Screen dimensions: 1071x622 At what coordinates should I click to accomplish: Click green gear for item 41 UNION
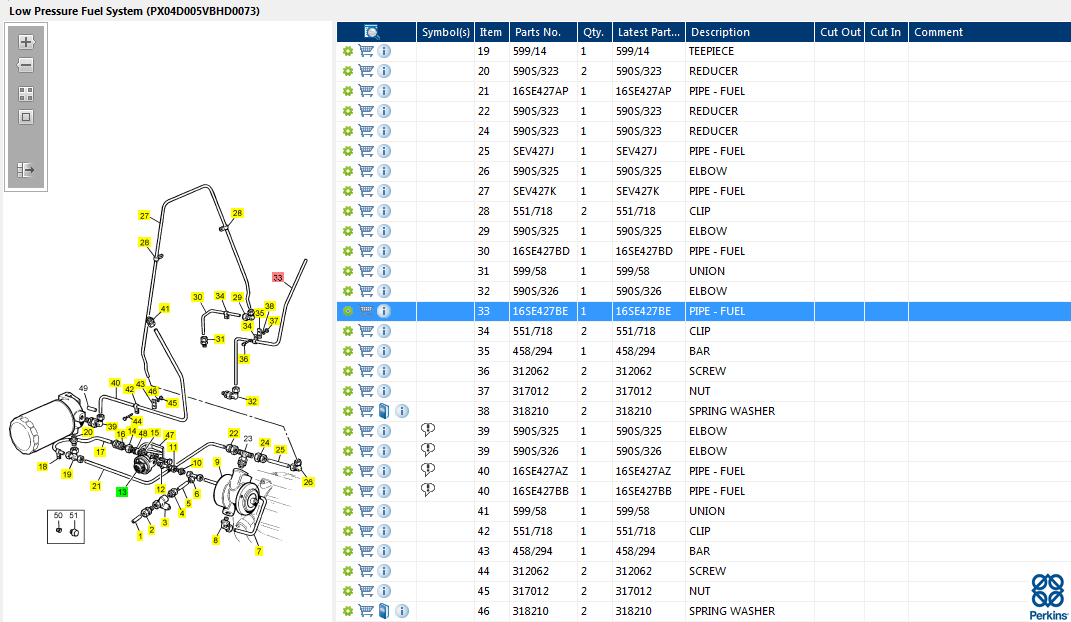[x=348, y=511]
